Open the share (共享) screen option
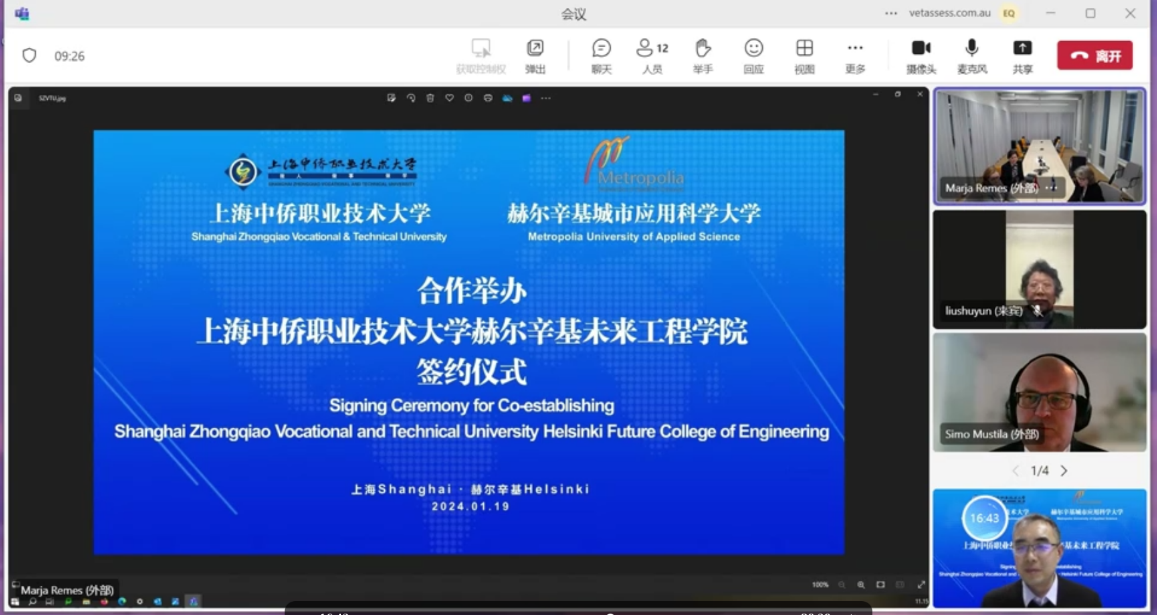This screenshot has width=1157, height=615. (1022, 56)
